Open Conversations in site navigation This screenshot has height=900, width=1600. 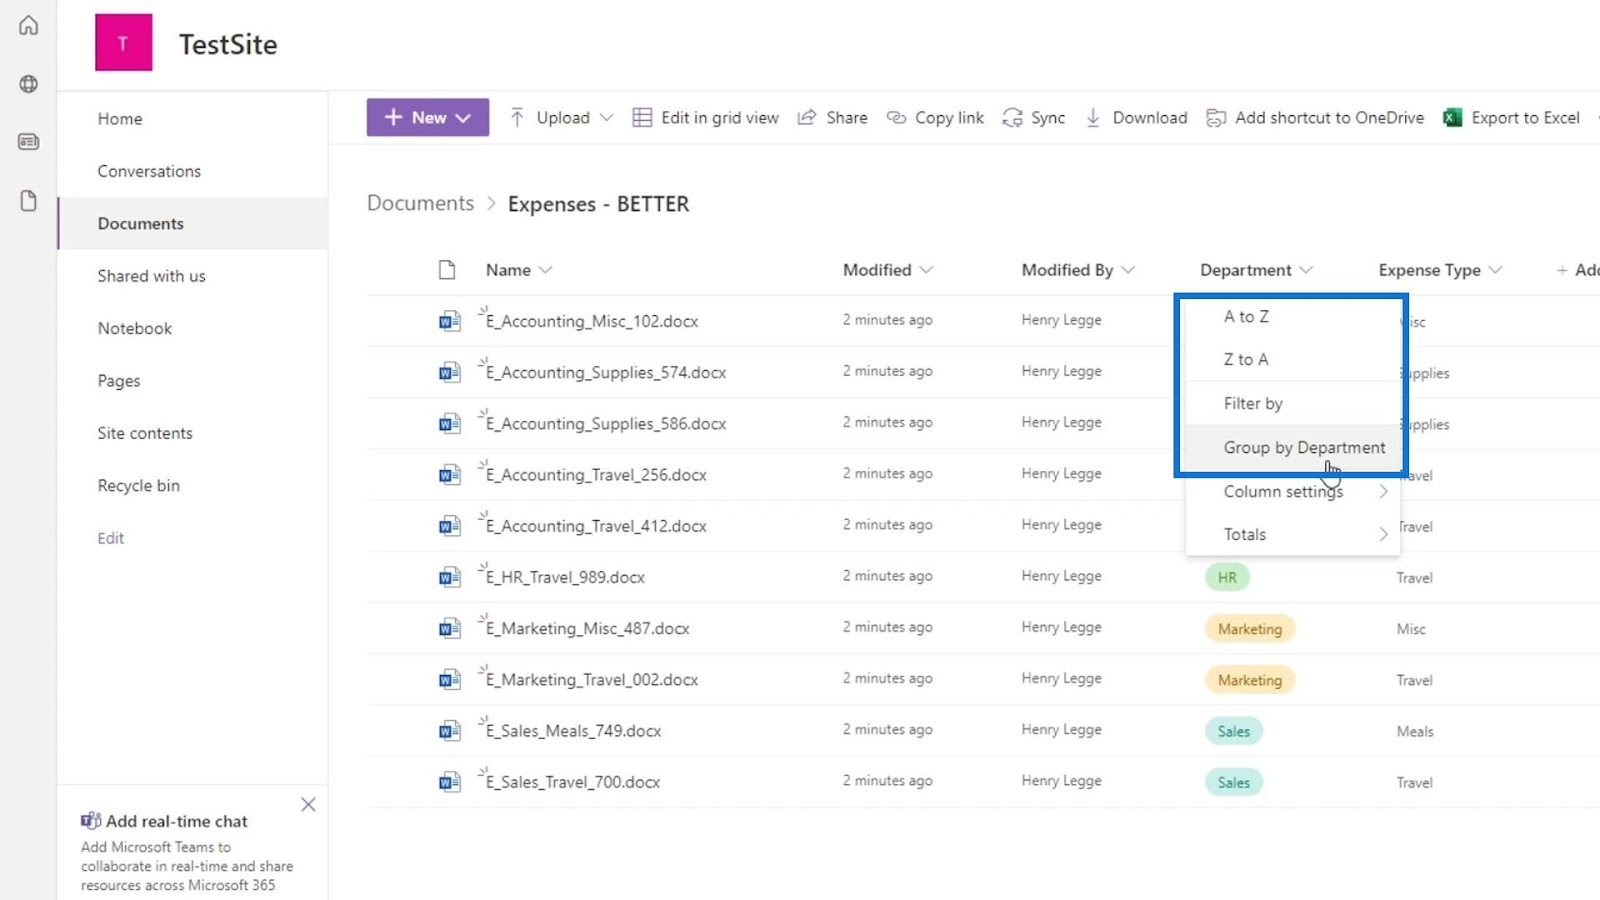149,171
